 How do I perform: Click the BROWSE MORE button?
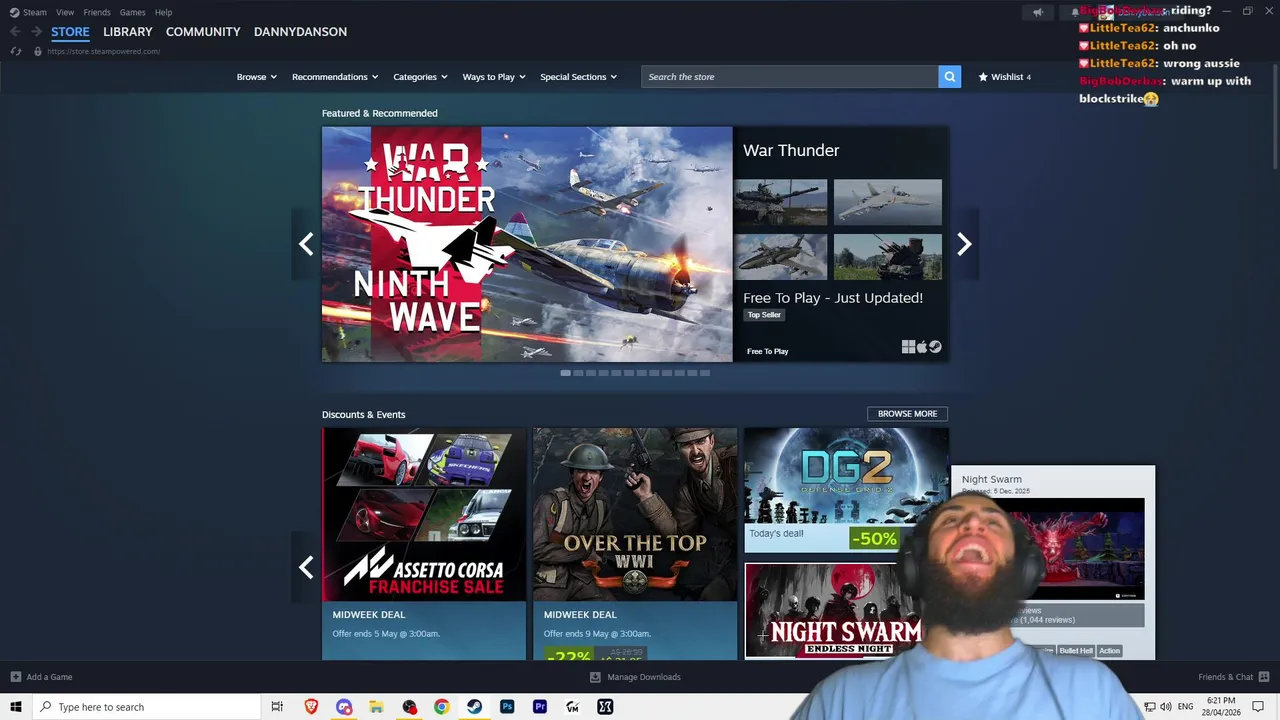tap(907, 414)
